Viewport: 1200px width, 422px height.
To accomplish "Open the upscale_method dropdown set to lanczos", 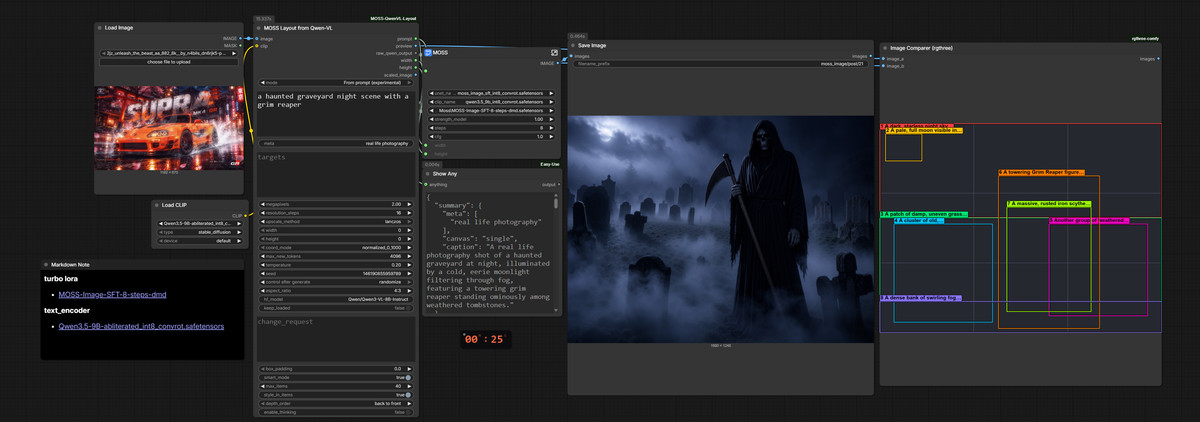I will [335, 221].
